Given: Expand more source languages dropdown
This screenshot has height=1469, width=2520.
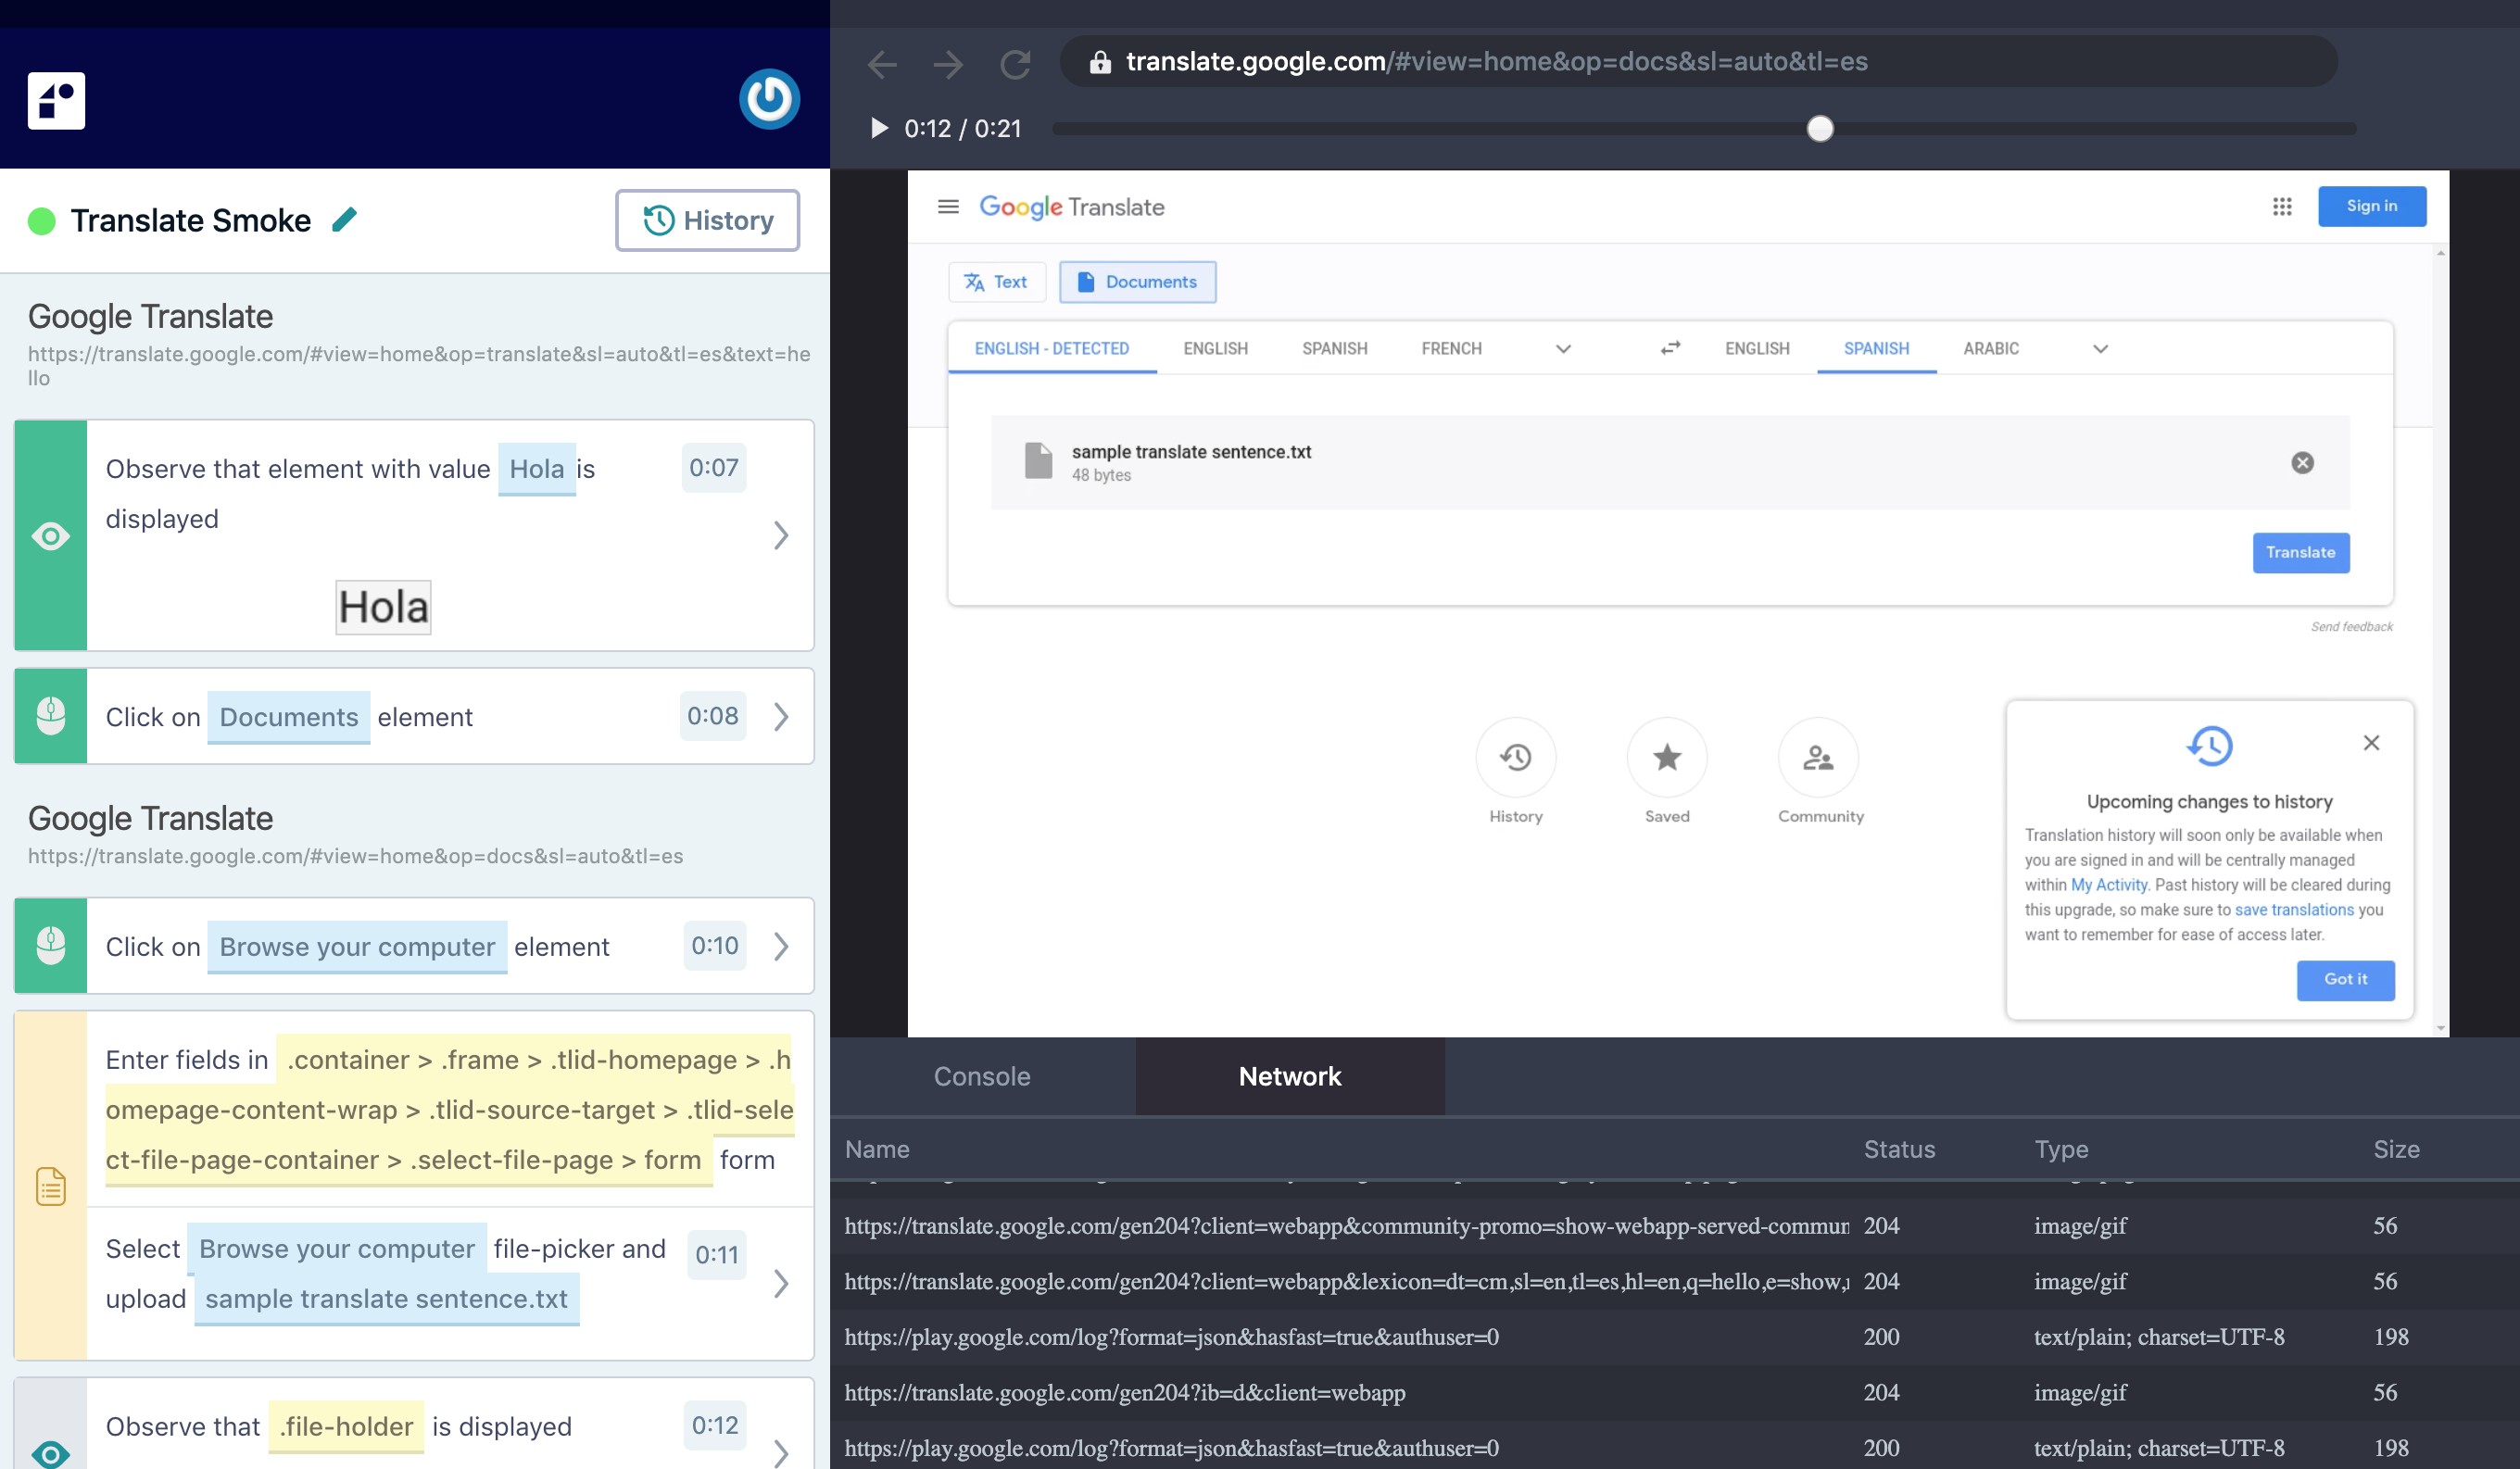Looking at the screenshot, I should 1563,349.
